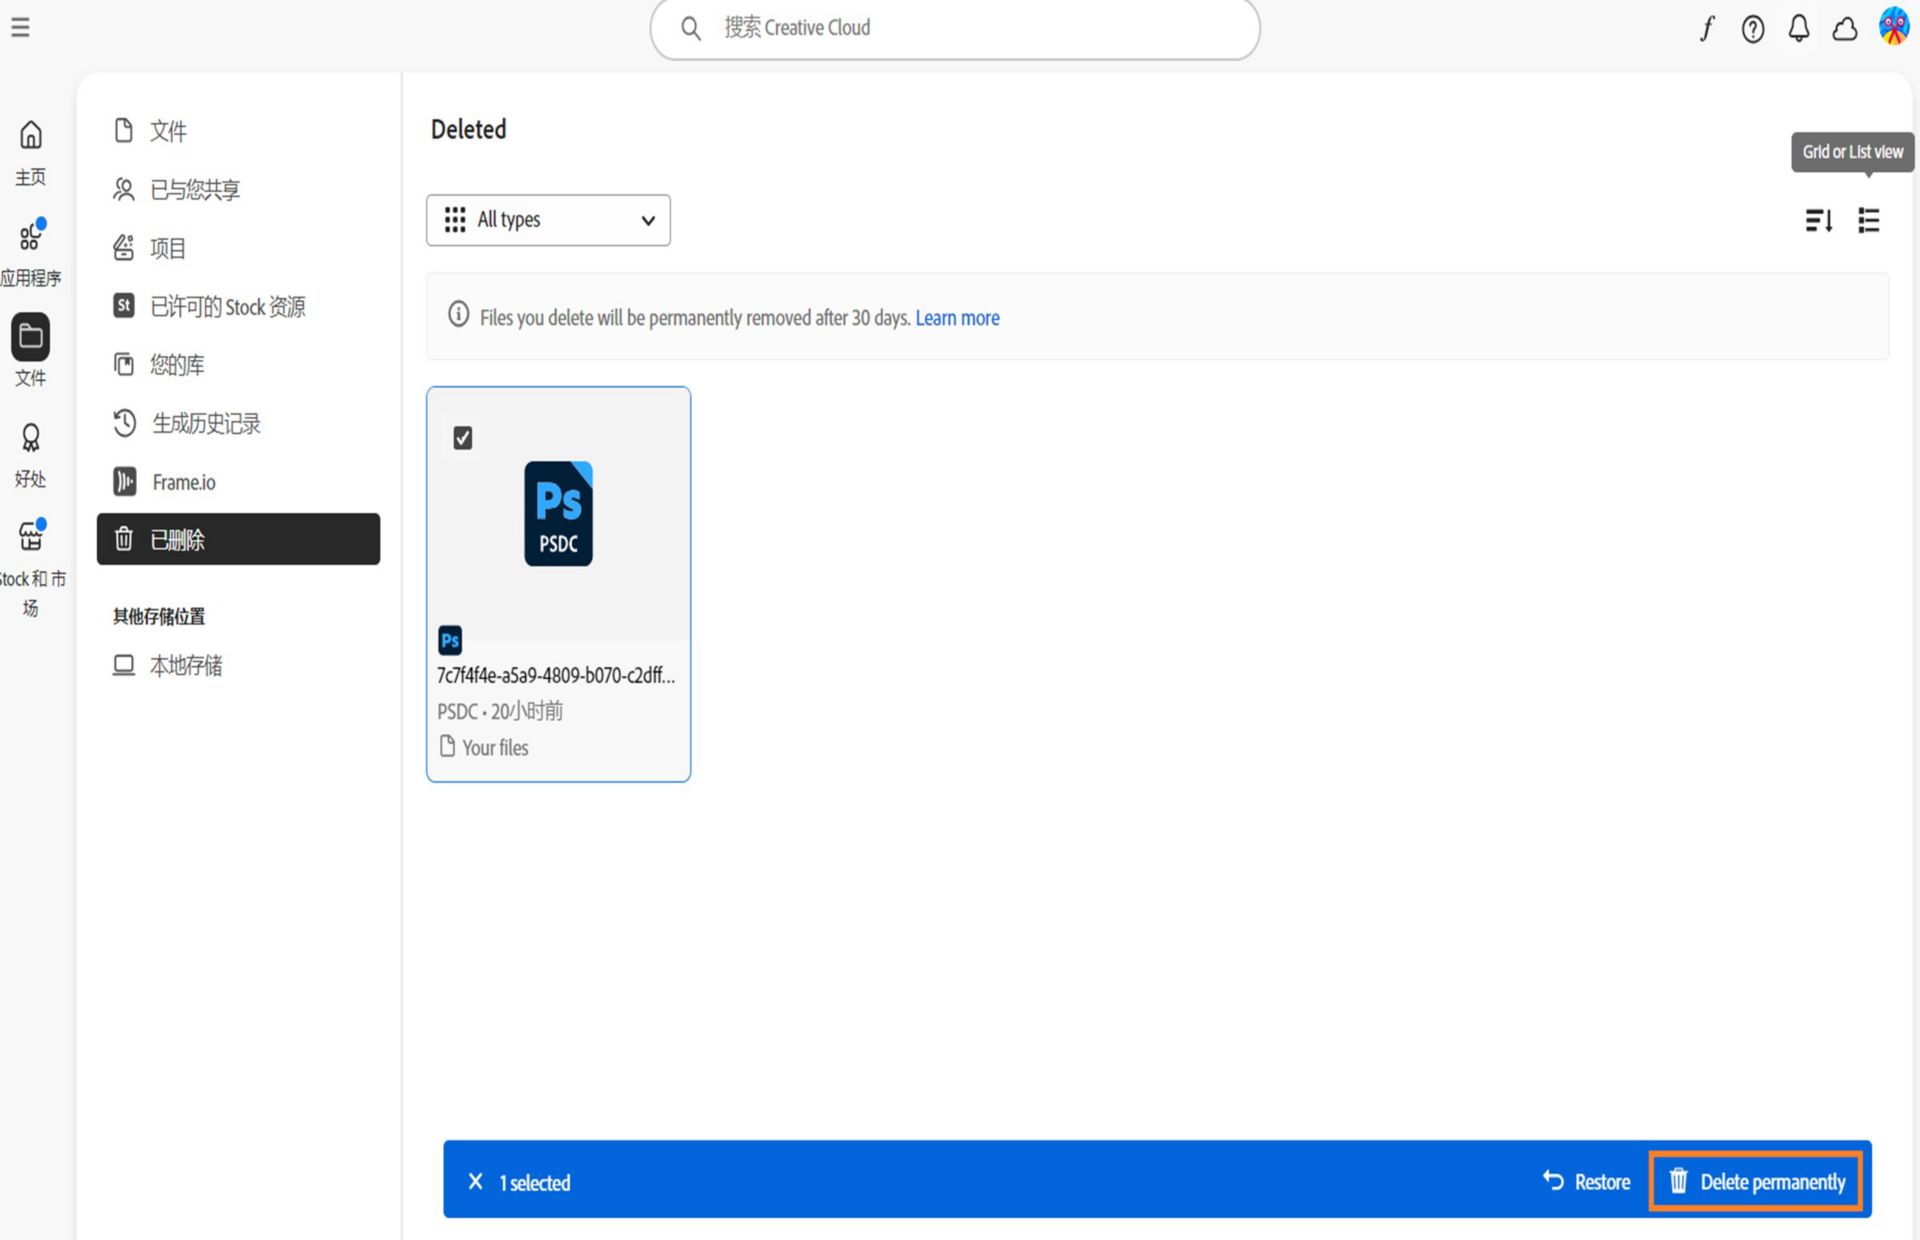Click the Delete permanently button
The height and width of the screenshot is (1240, 1920).
[x=1756, y=1182]
